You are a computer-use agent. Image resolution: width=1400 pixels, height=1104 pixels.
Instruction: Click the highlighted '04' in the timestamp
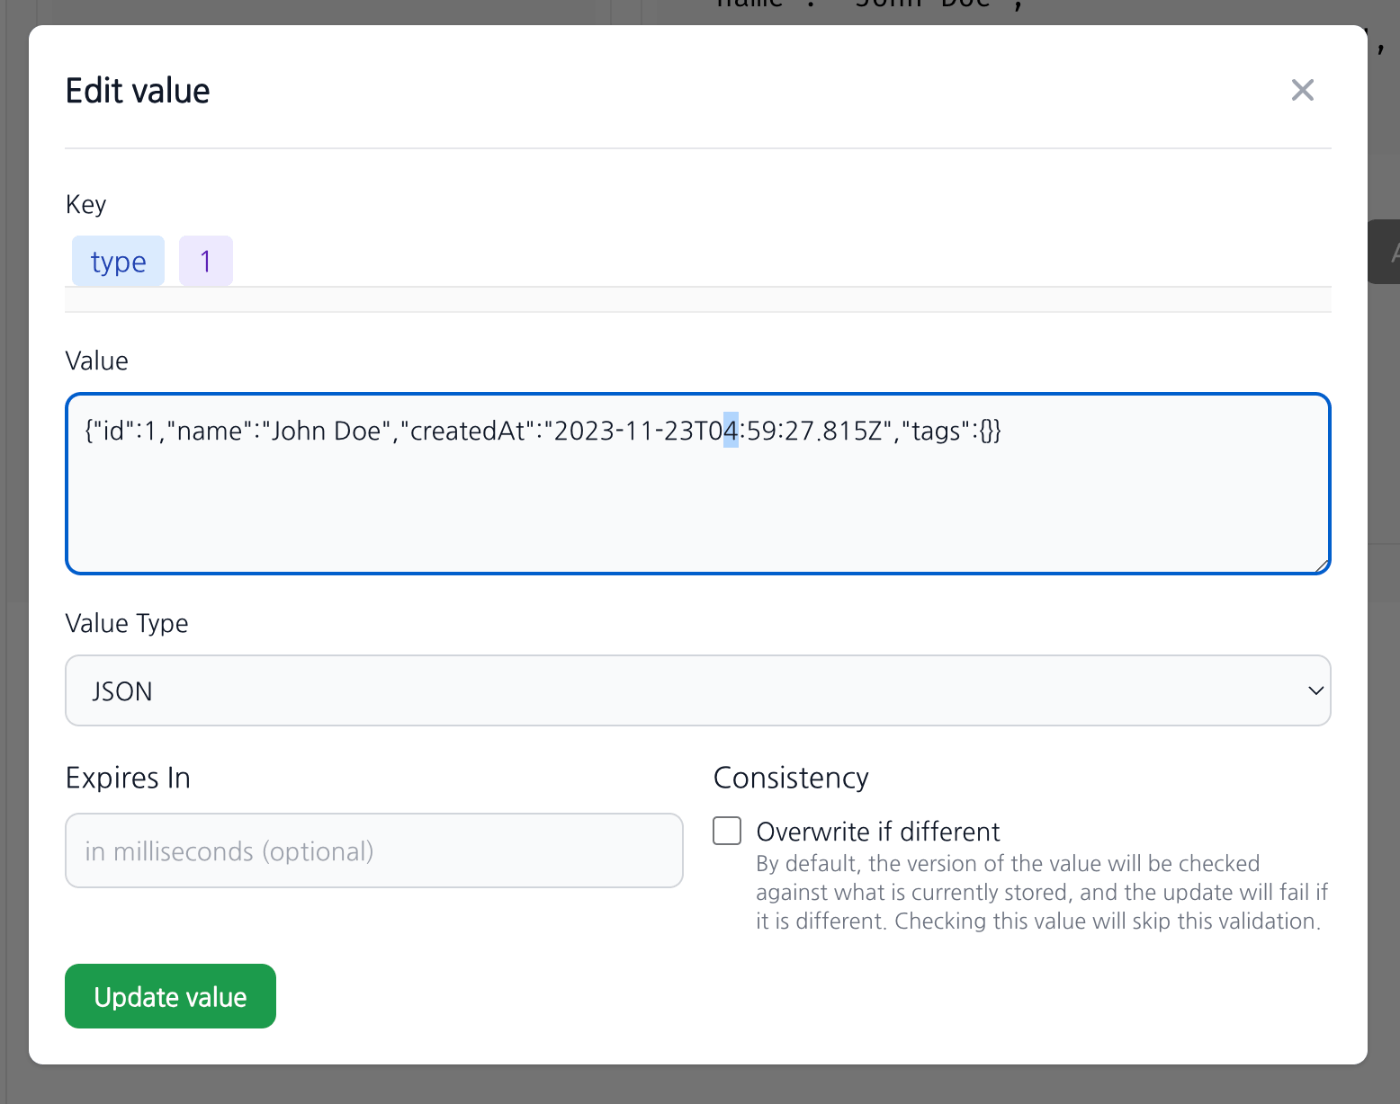[x=730, y=431]
